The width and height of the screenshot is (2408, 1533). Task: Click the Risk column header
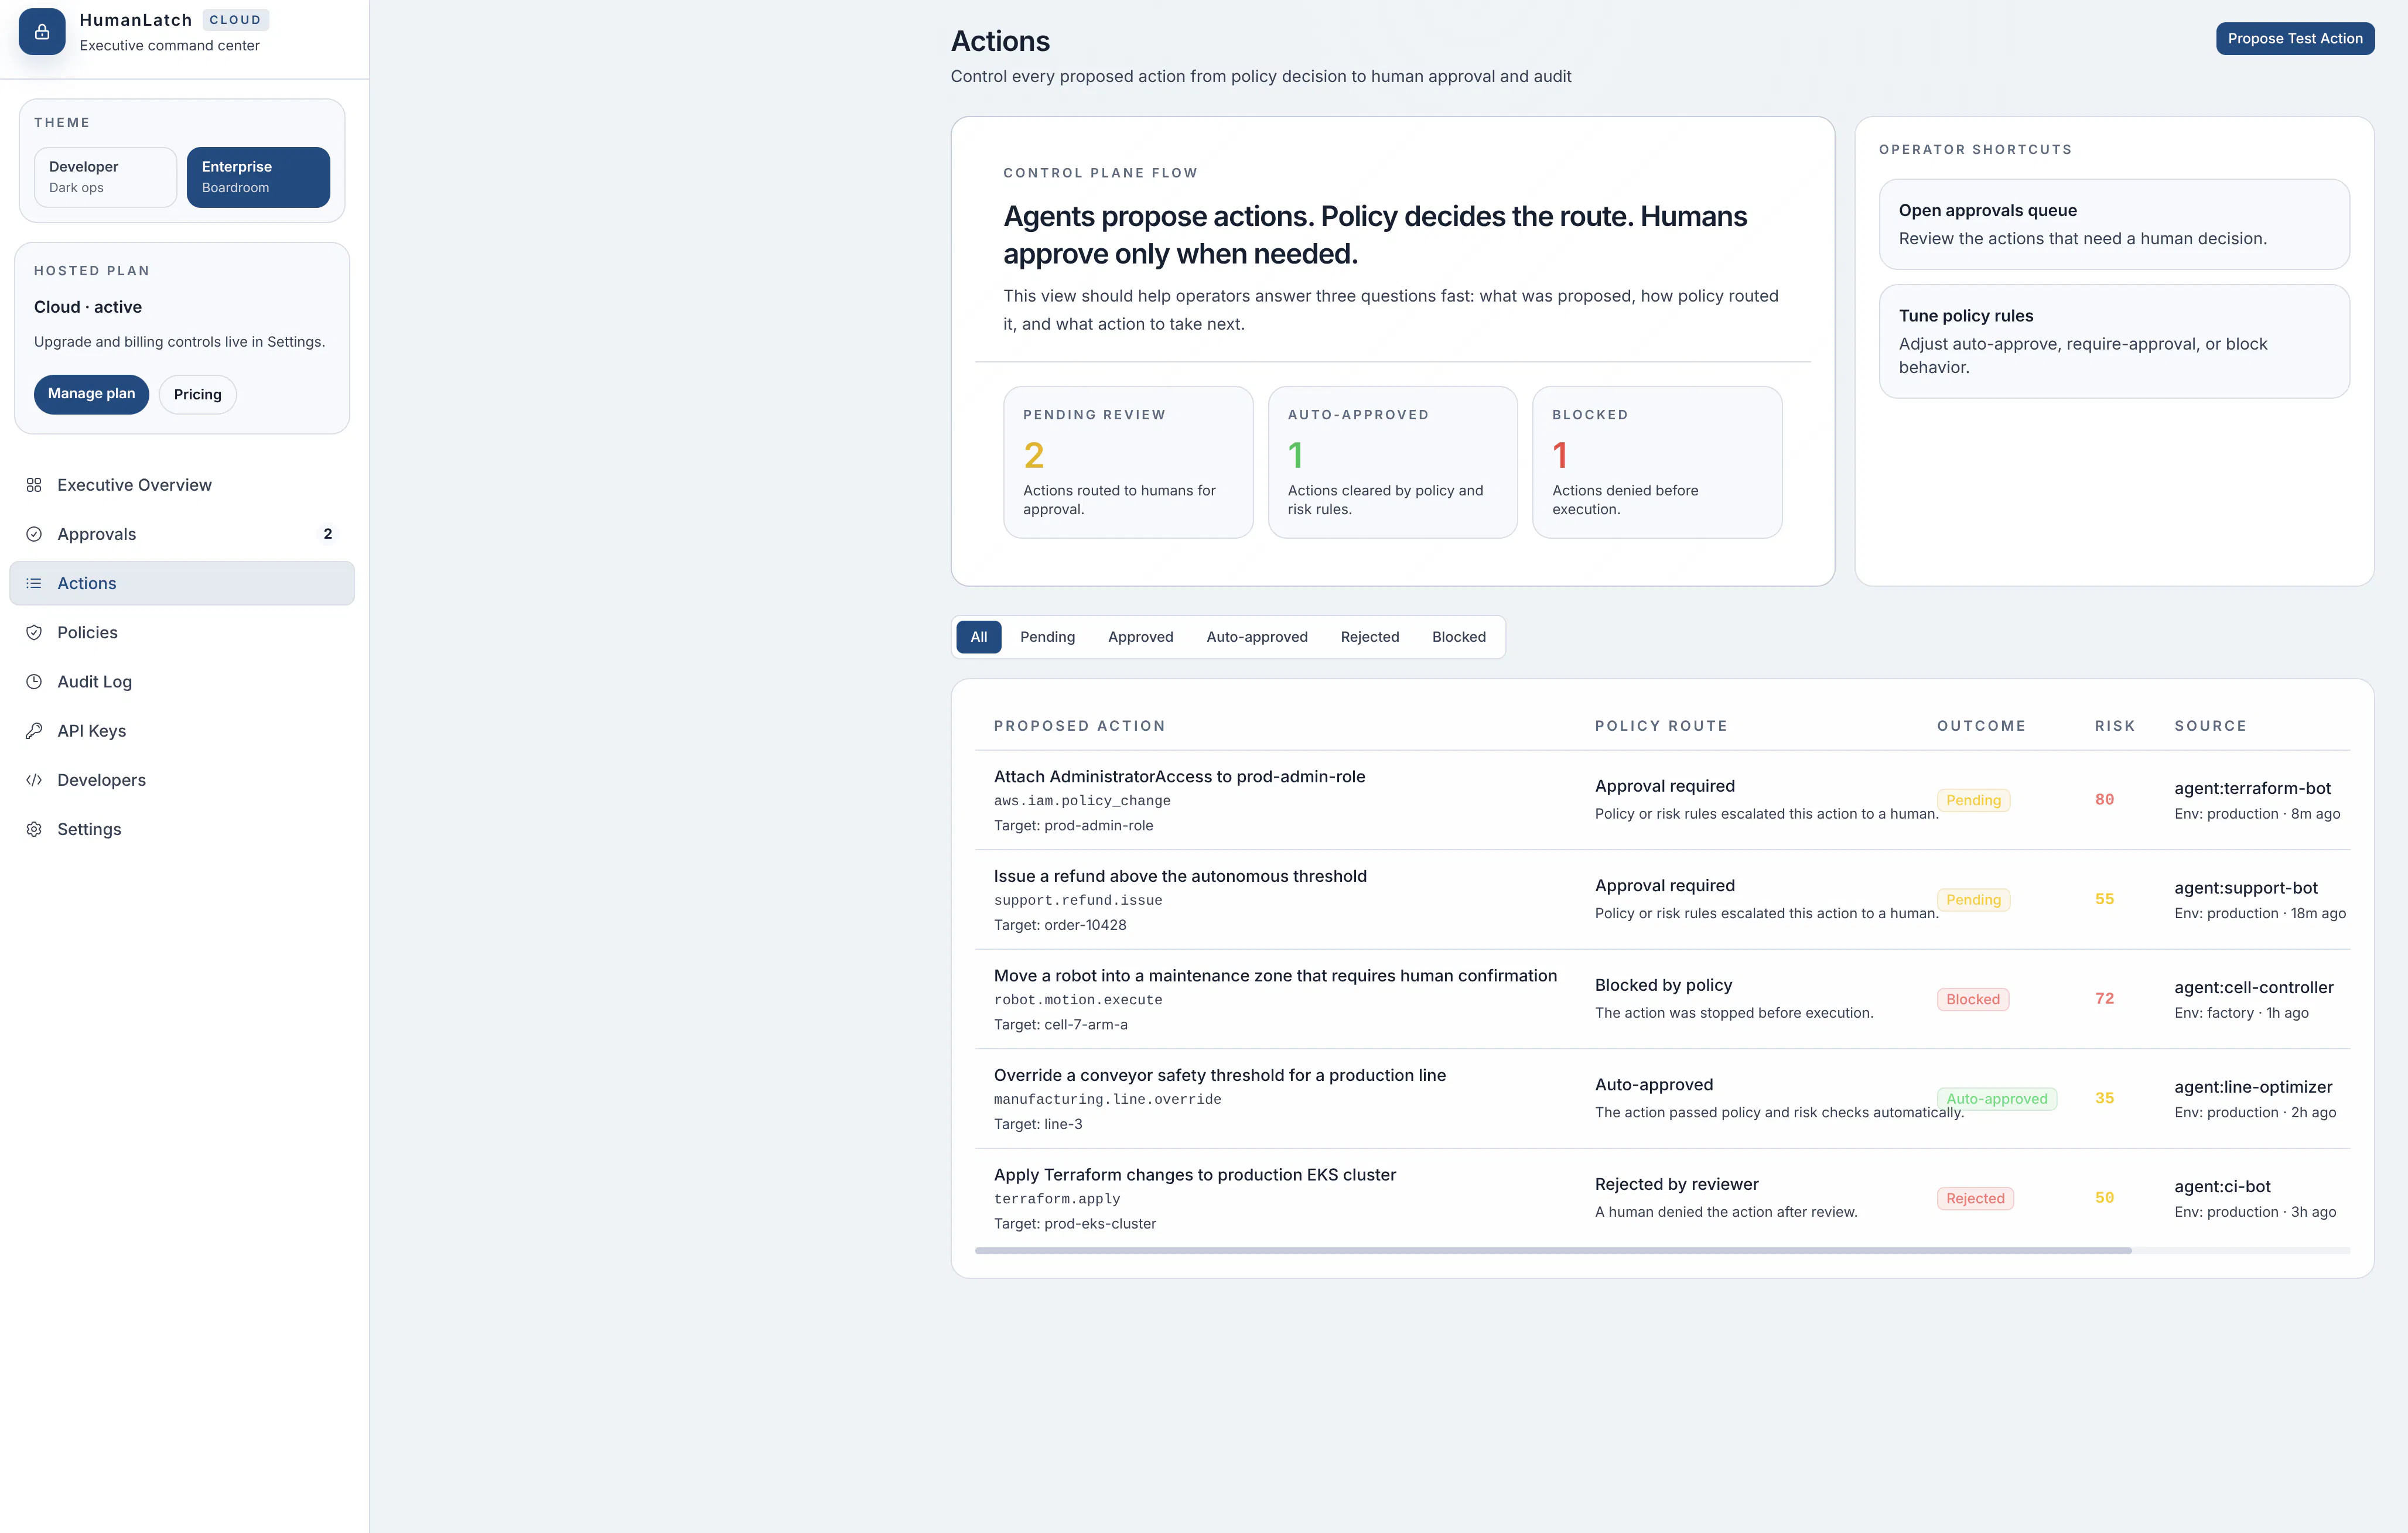[2115, 726]
